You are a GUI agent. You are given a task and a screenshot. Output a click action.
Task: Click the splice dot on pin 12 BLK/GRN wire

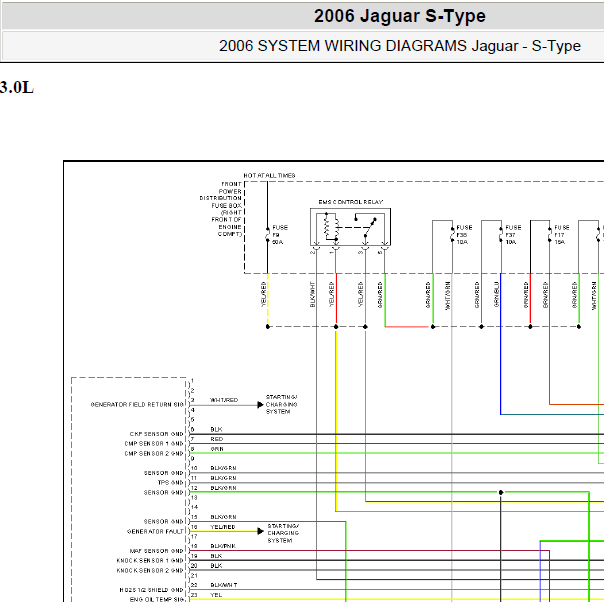tap(501, 493)
